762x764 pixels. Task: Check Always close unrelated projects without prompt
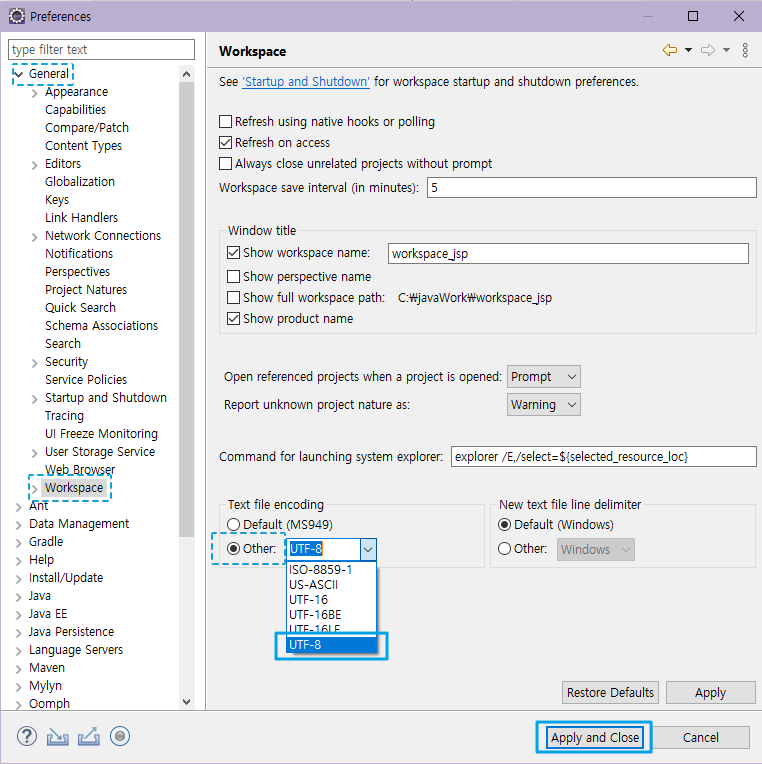[225, 163]
